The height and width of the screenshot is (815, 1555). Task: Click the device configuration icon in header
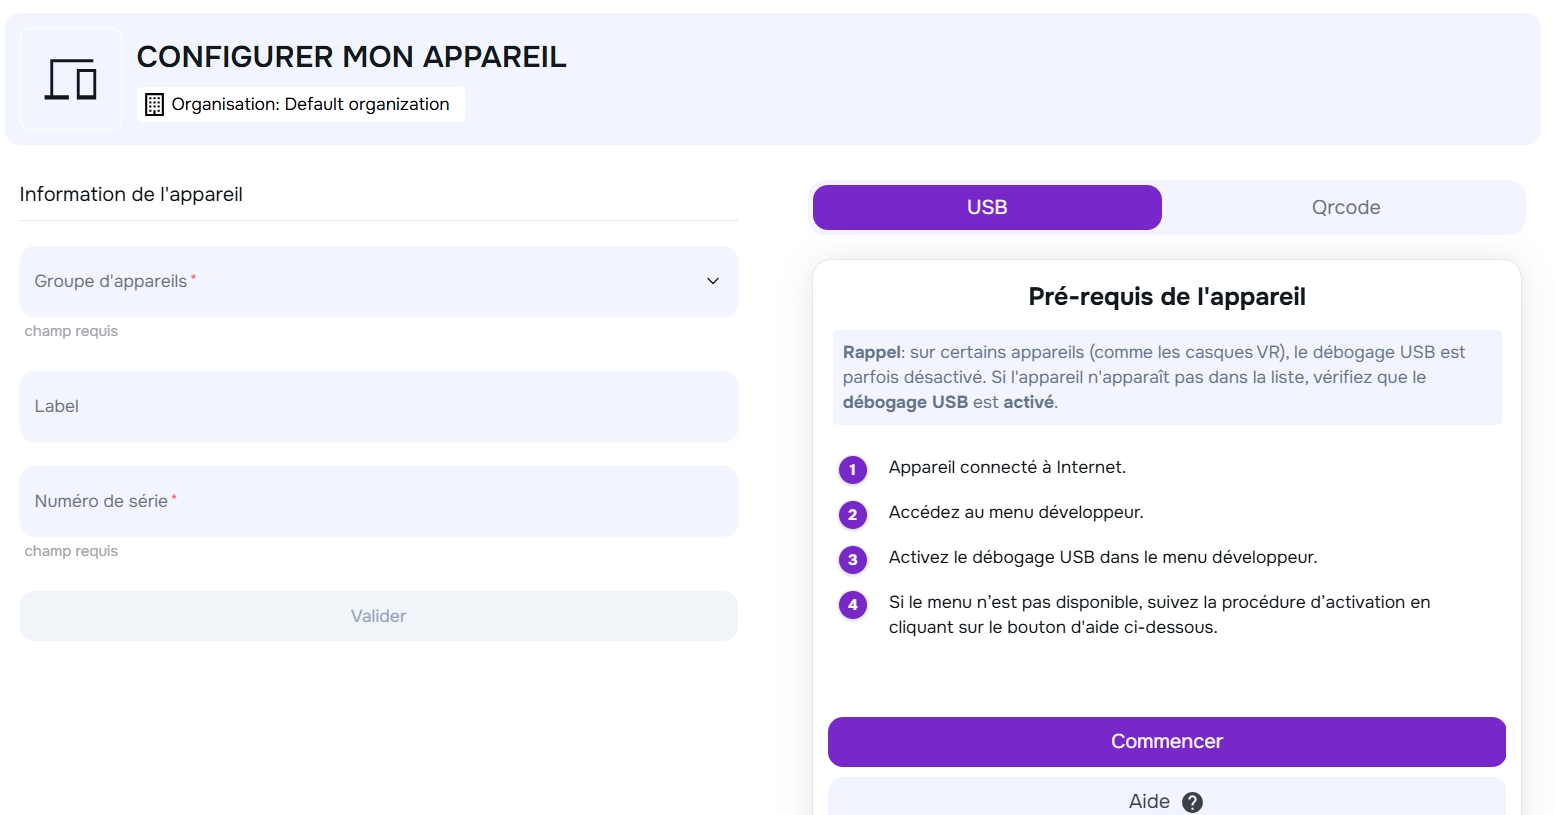[x=70, y=79]
